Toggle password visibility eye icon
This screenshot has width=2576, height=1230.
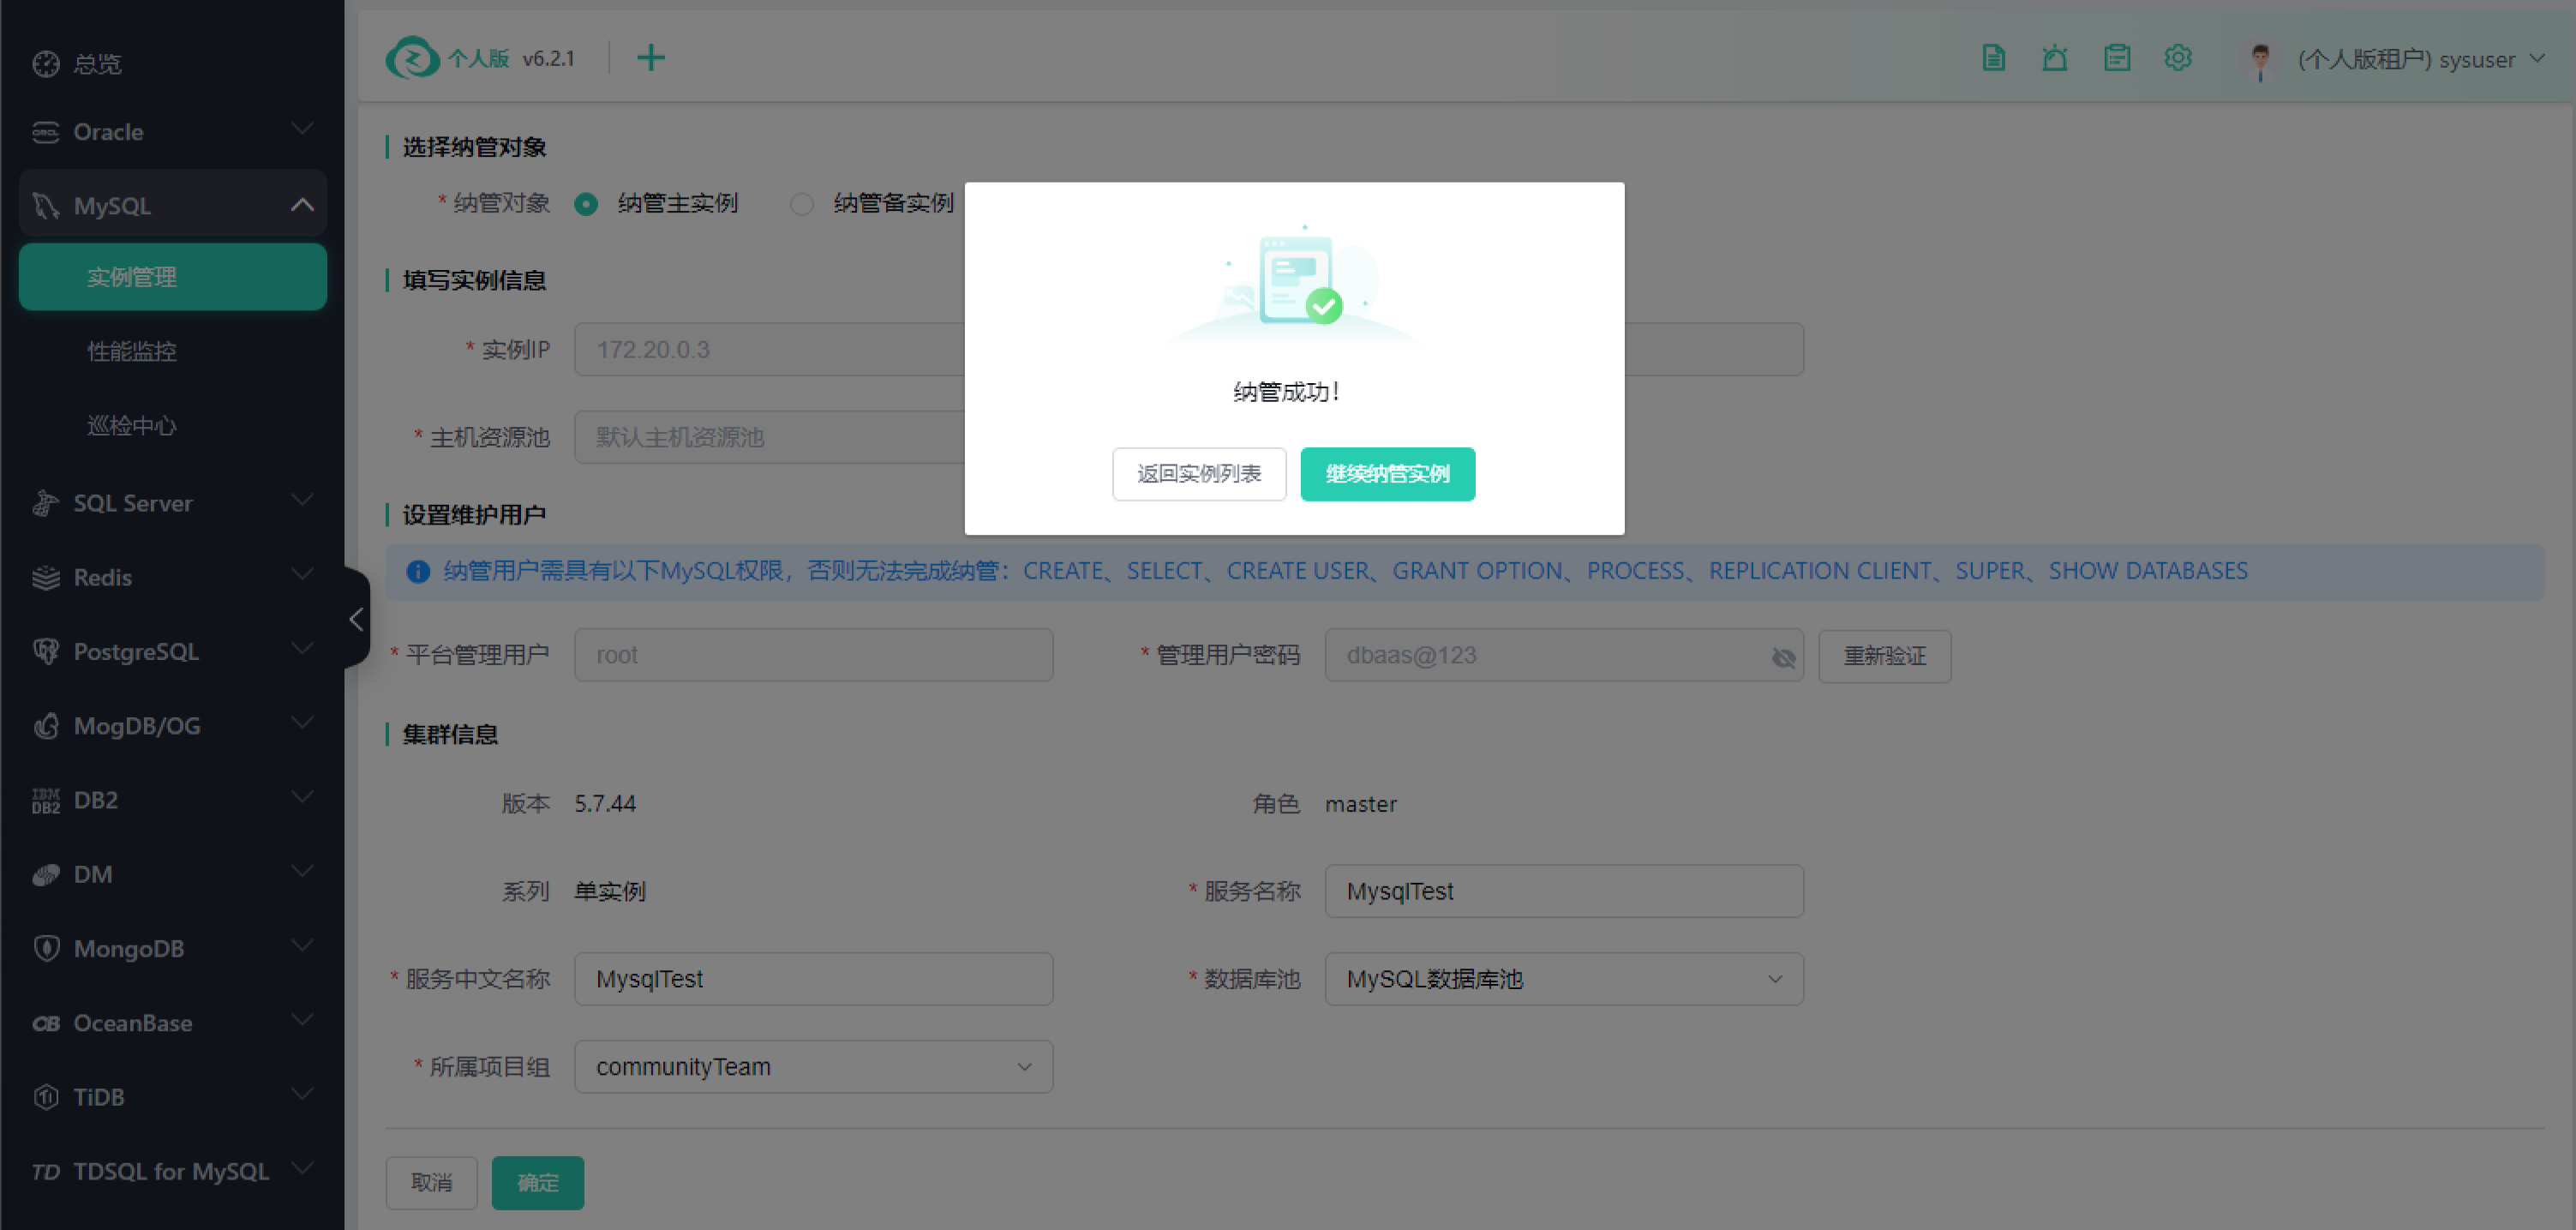click(1783, 657)
